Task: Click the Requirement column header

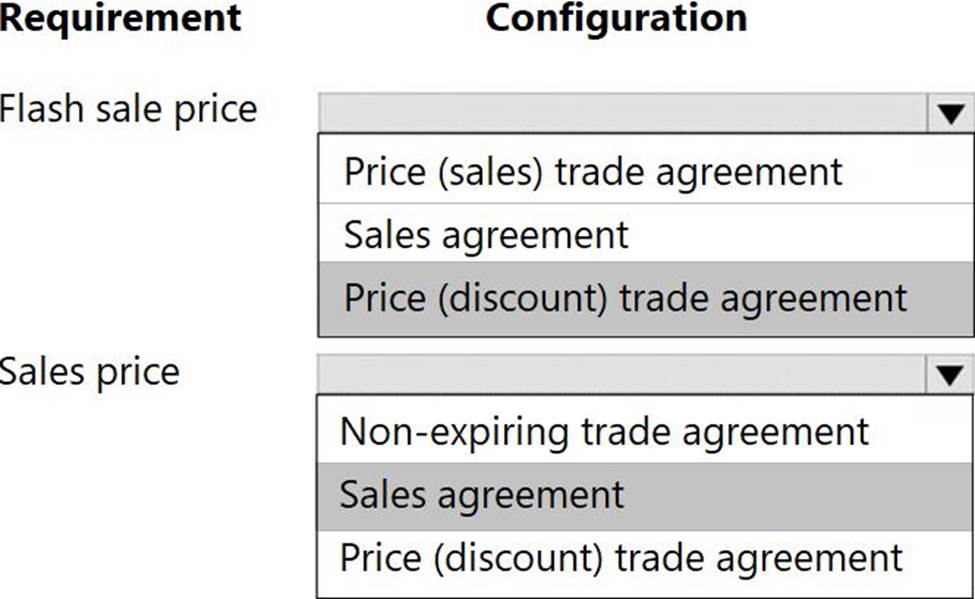Action: 120,17
